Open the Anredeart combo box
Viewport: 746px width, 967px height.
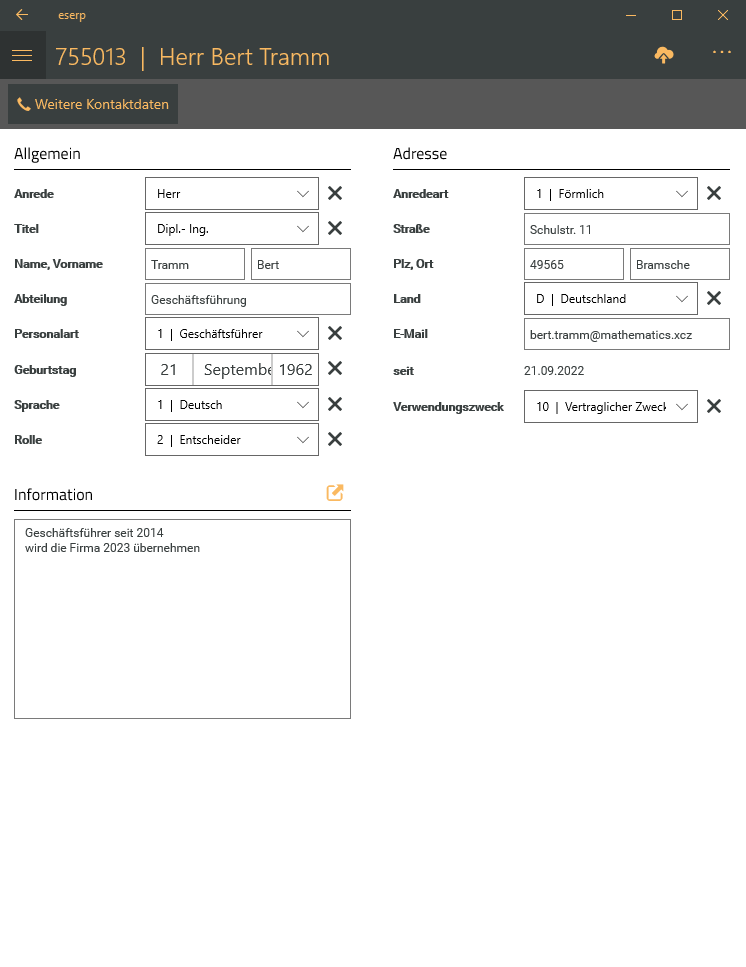611,194
